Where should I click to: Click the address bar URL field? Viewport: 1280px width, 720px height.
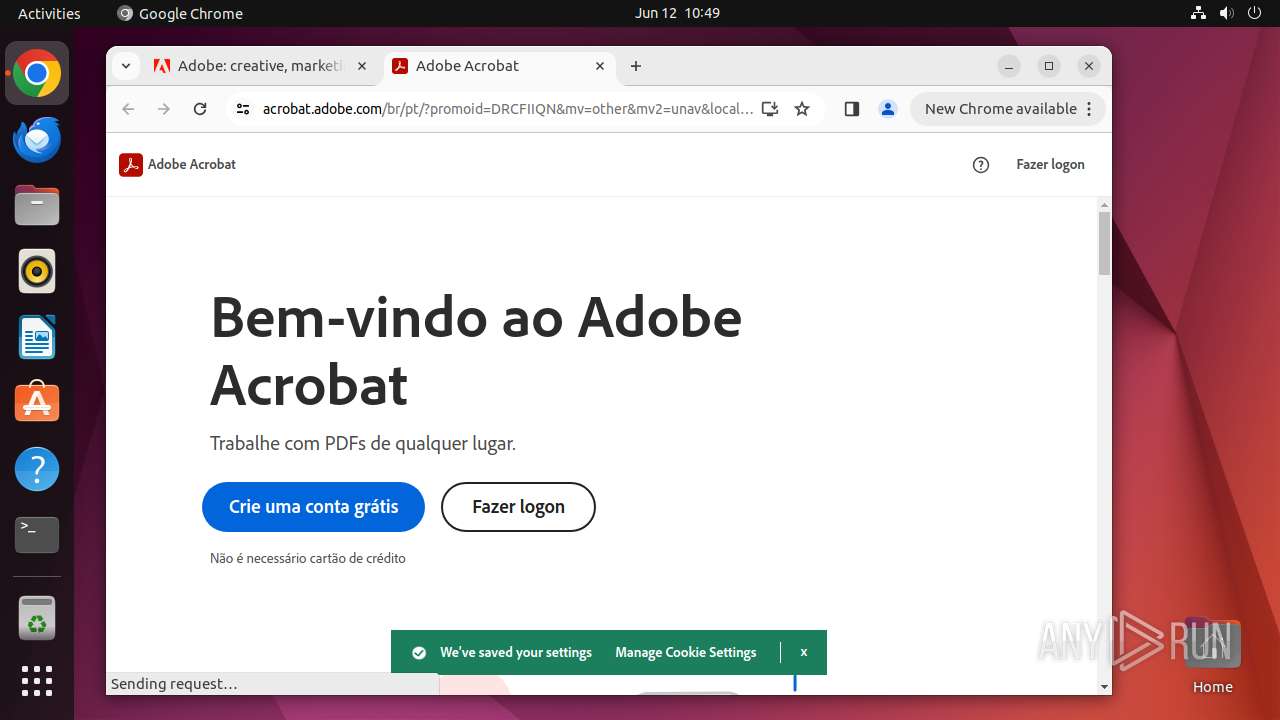508,109
